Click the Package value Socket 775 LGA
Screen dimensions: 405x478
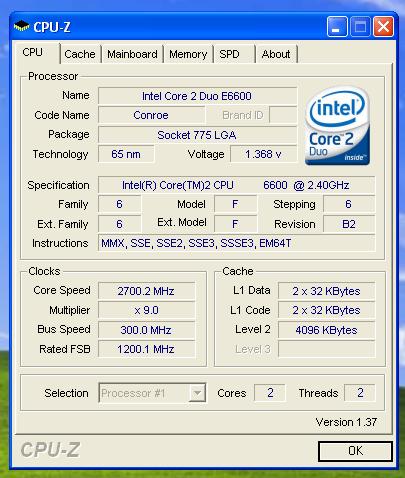pos(197,135)
